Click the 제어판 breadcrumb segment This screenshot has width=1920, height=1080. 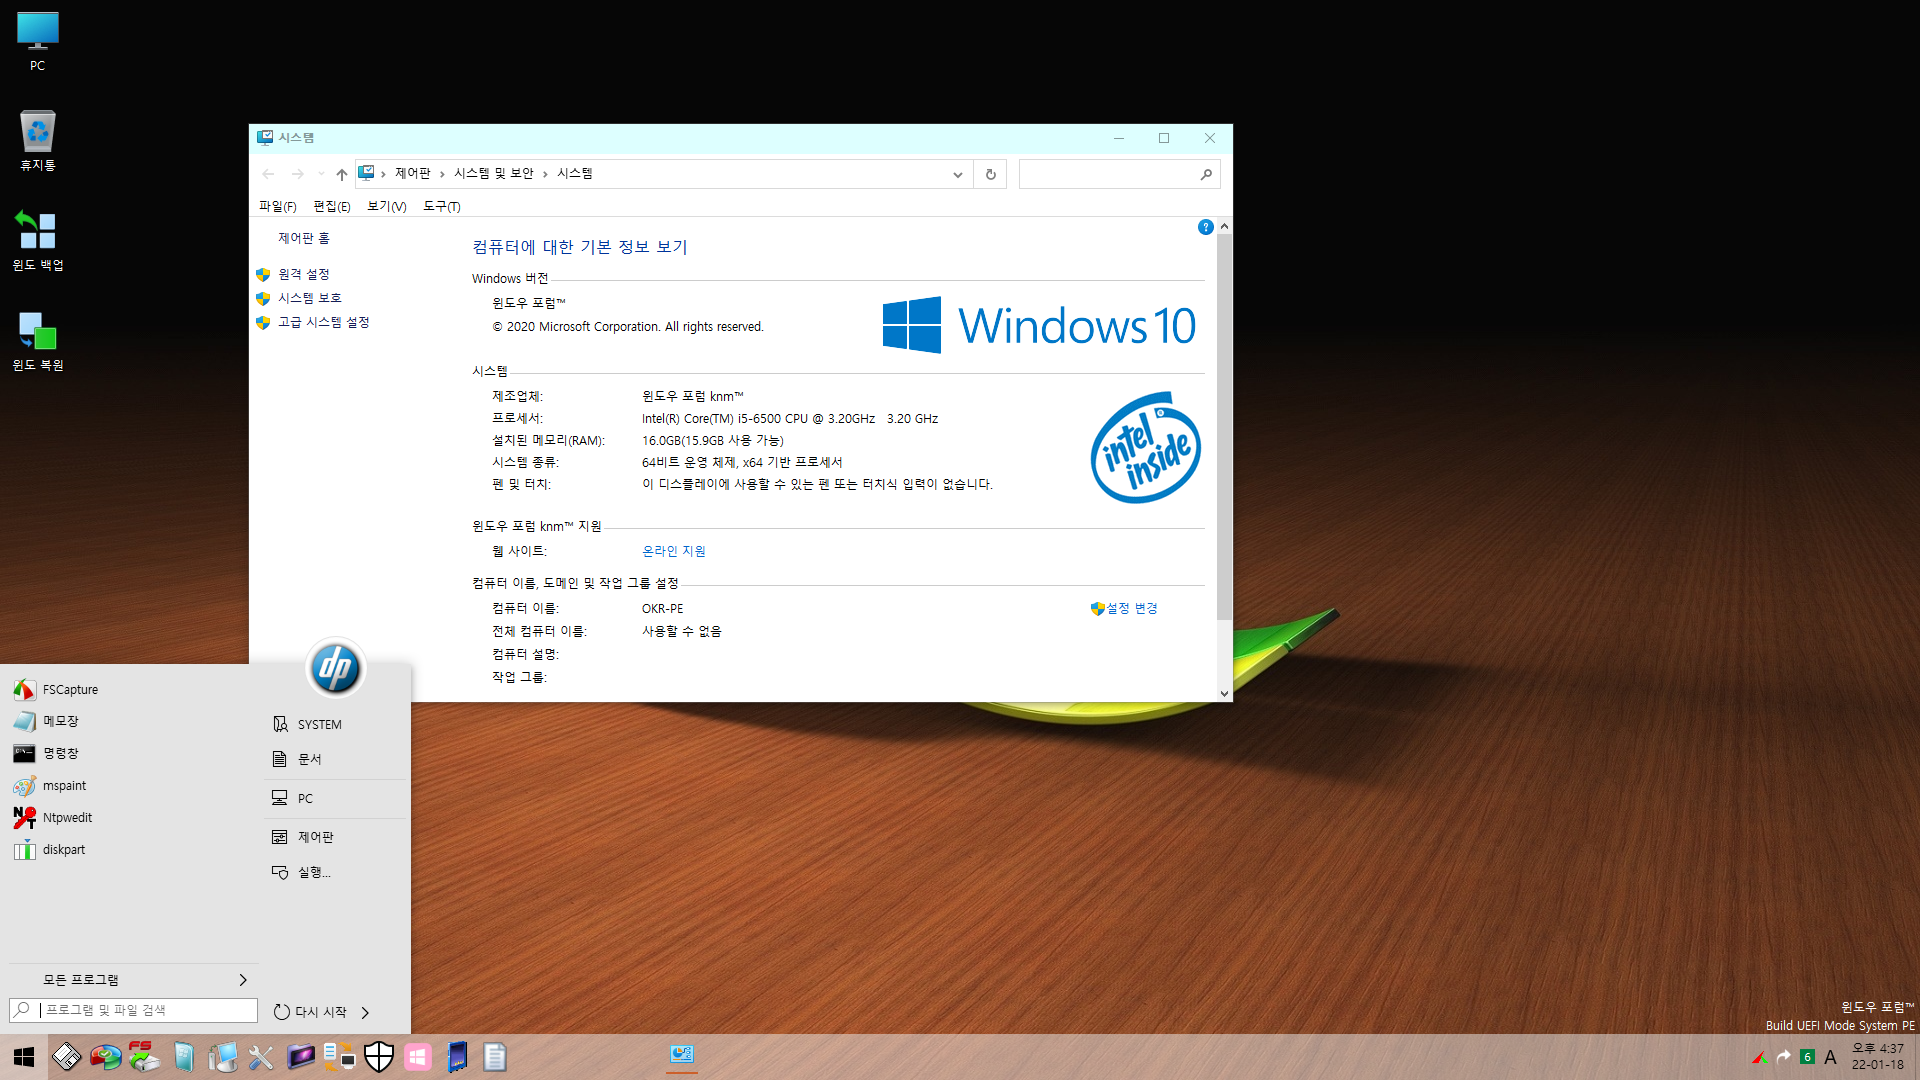point(413,174)
